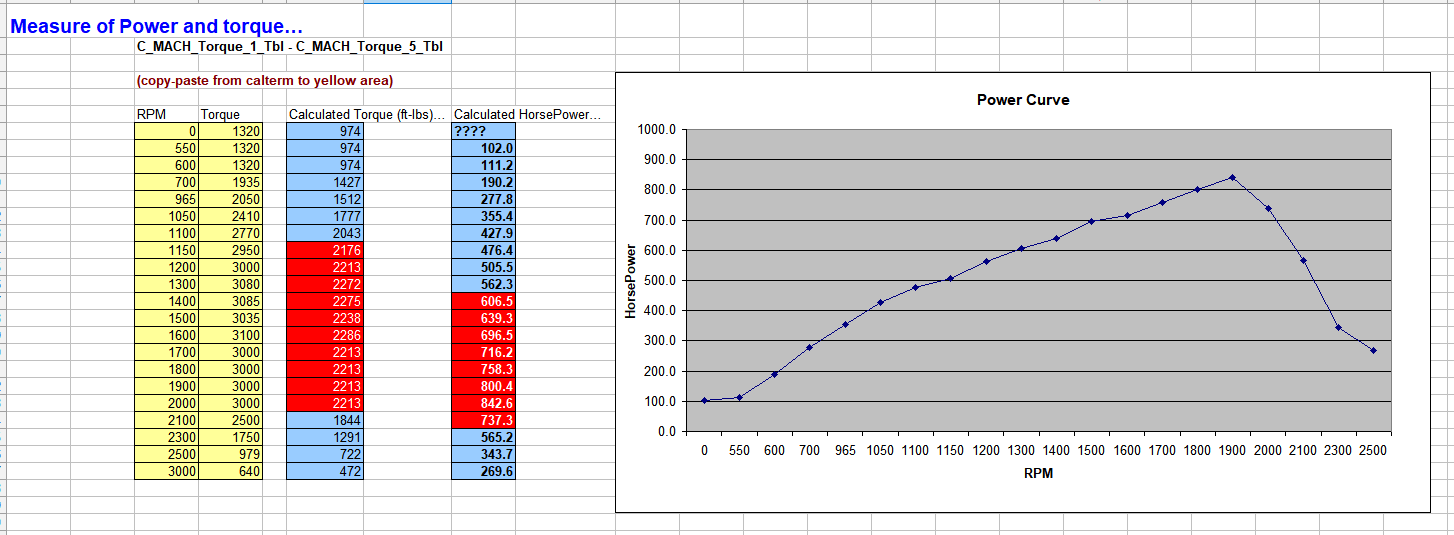This screenshot has width=1454, height=535.
Task: Click the last data point on power curve
Action: click(1373, 350)
